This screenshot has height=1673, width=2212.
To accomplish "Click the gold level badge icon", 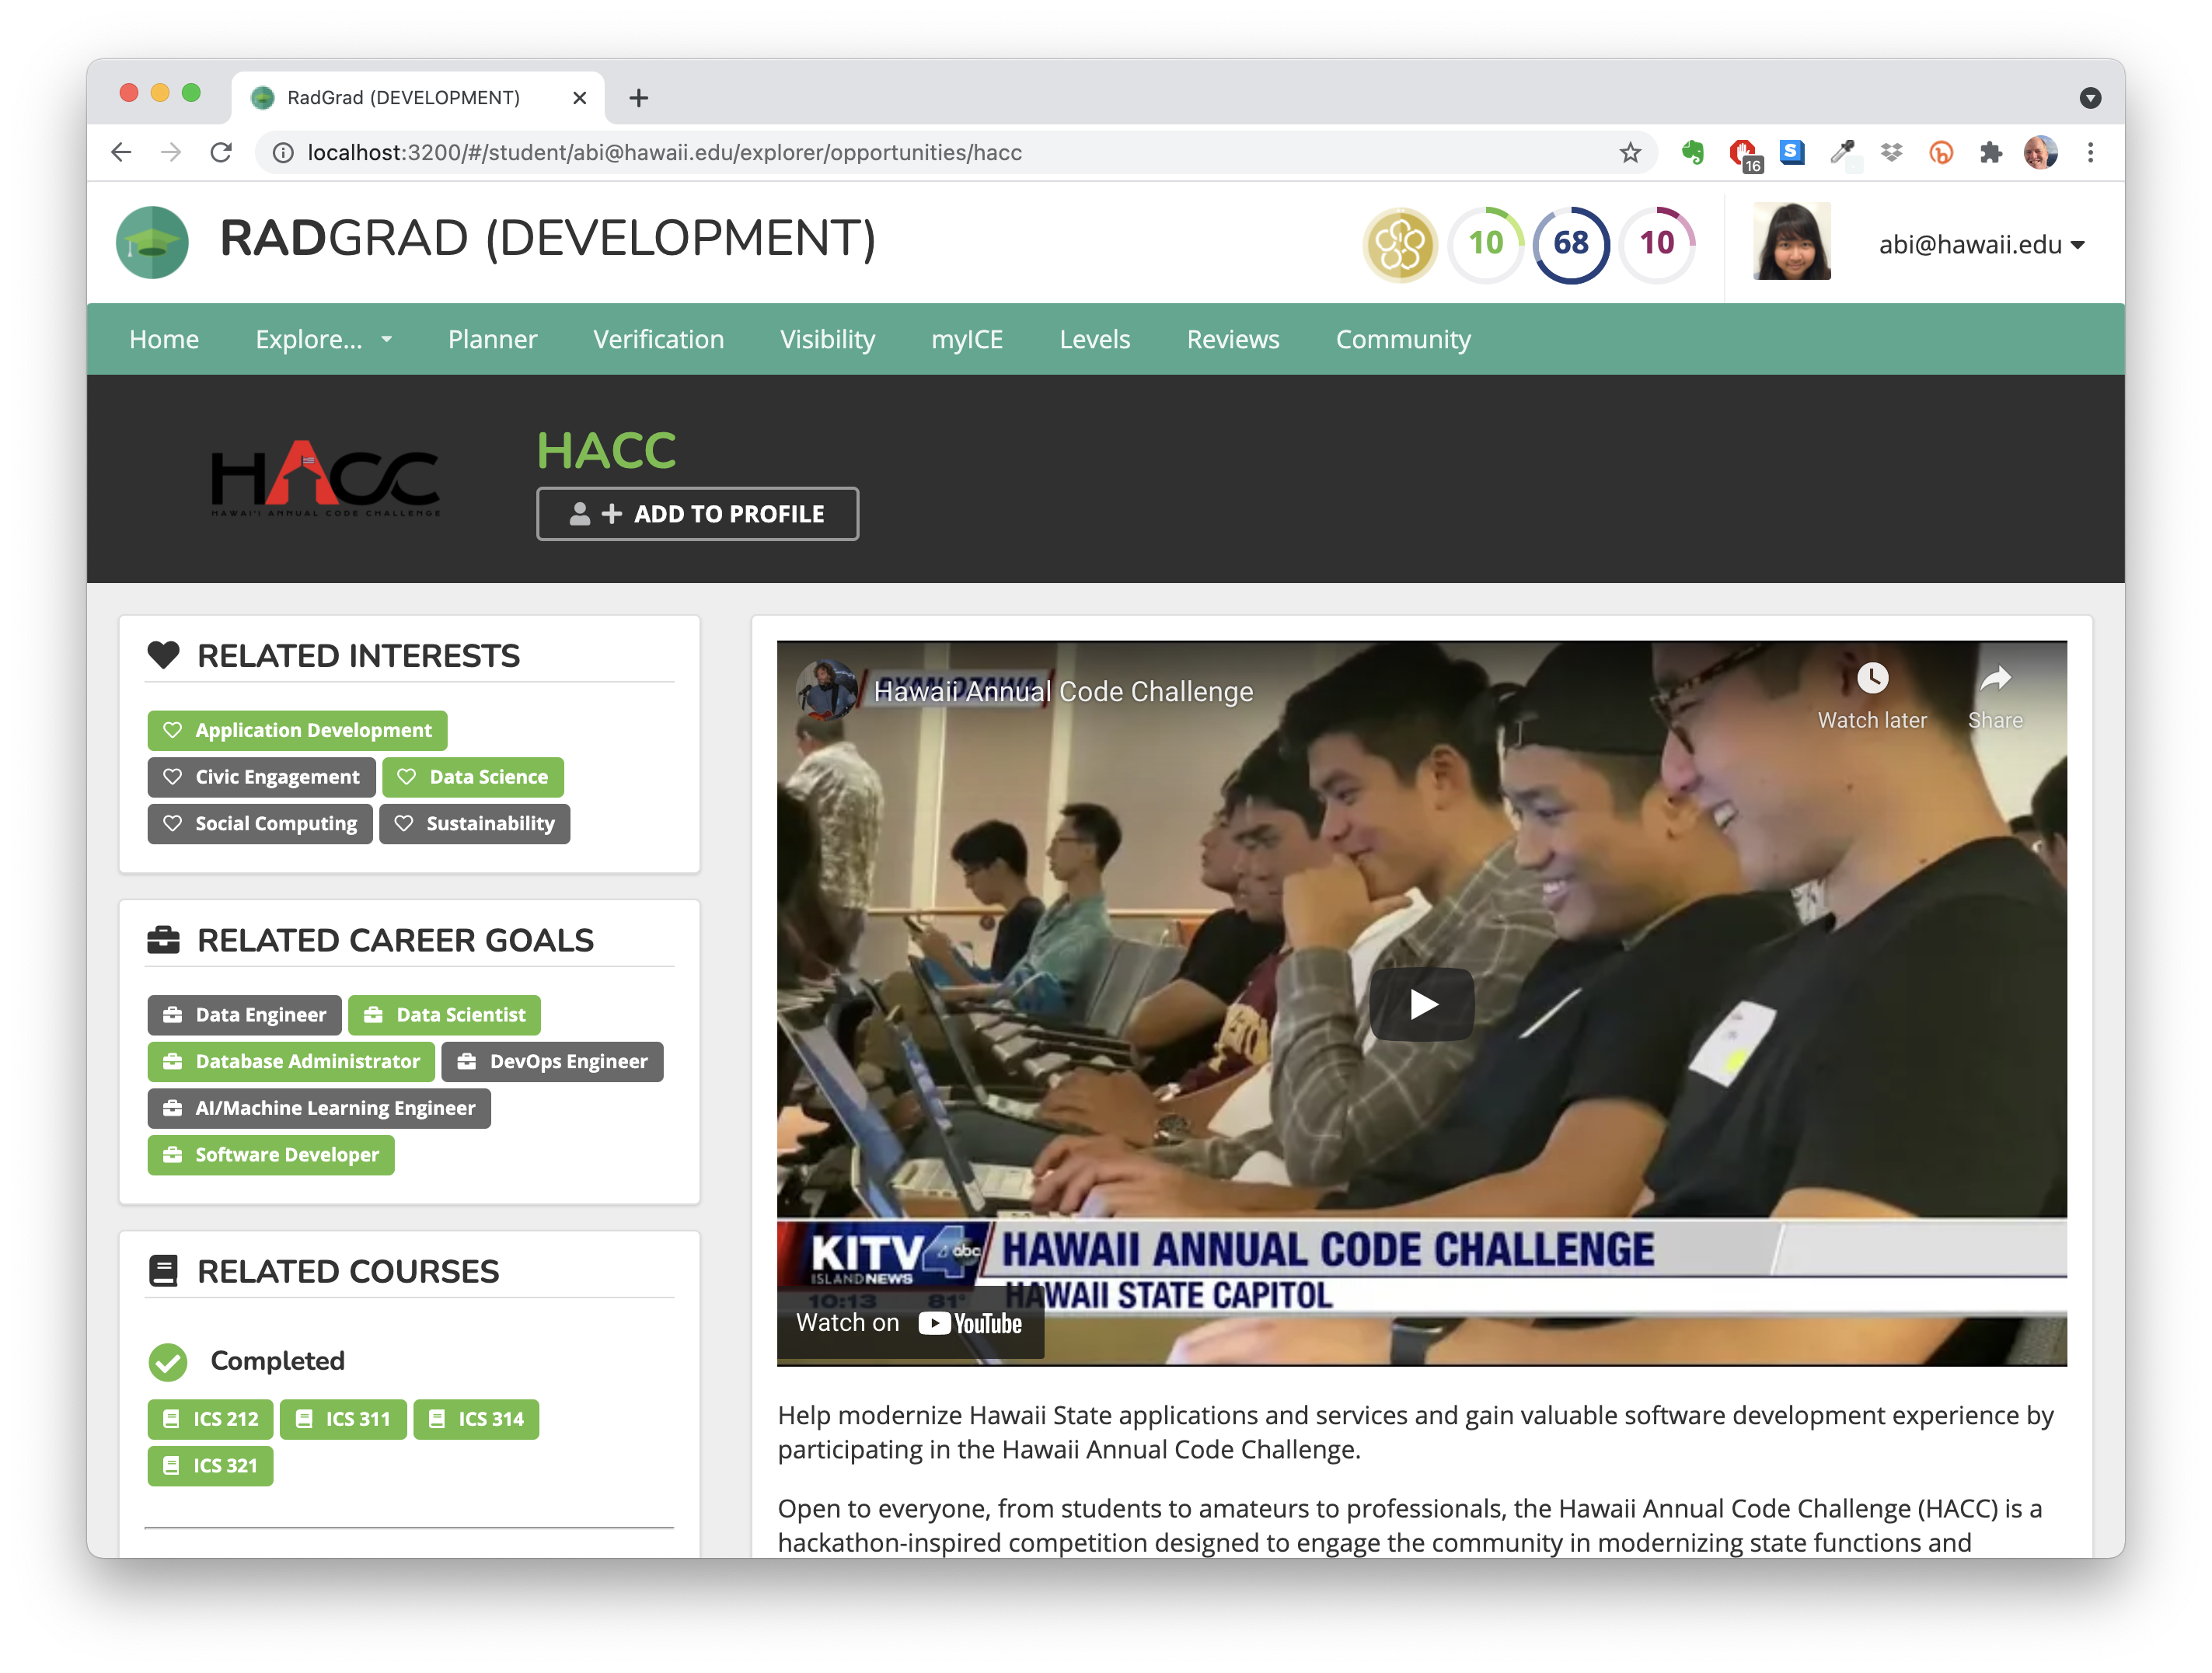I will (1400, 244).
